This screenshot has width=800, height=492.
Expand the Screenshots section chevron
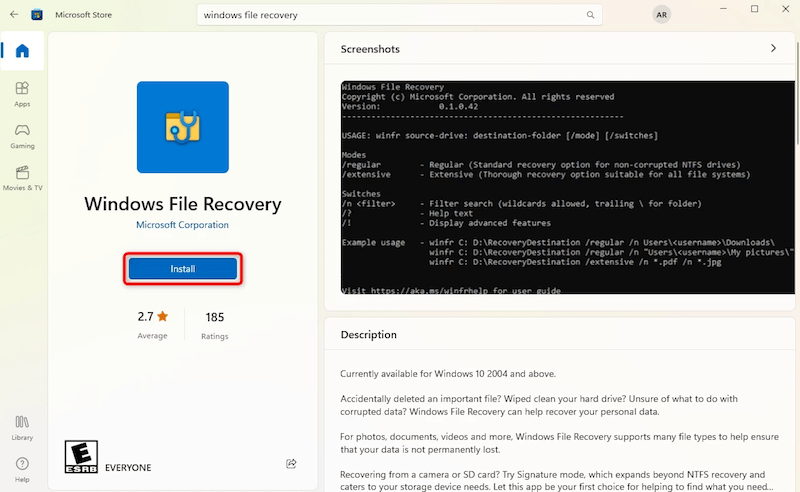(773, 48)
